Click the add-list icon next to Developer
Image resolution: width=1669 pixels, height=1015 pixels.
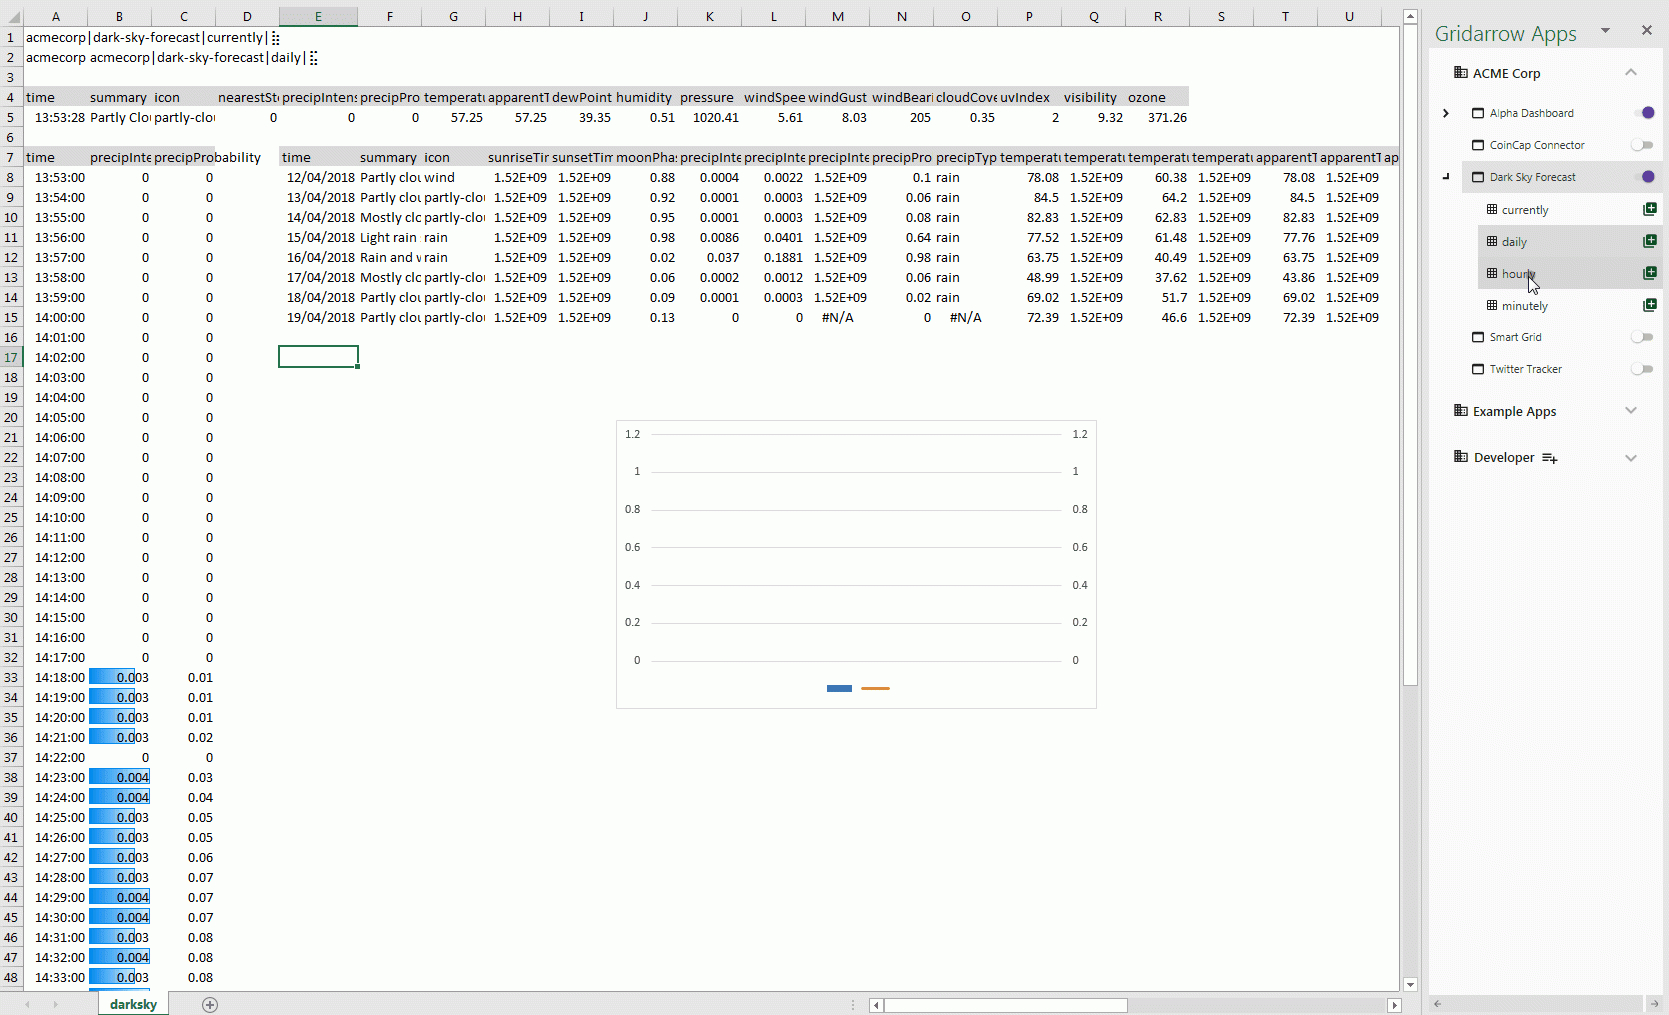tap(1549, 458)
